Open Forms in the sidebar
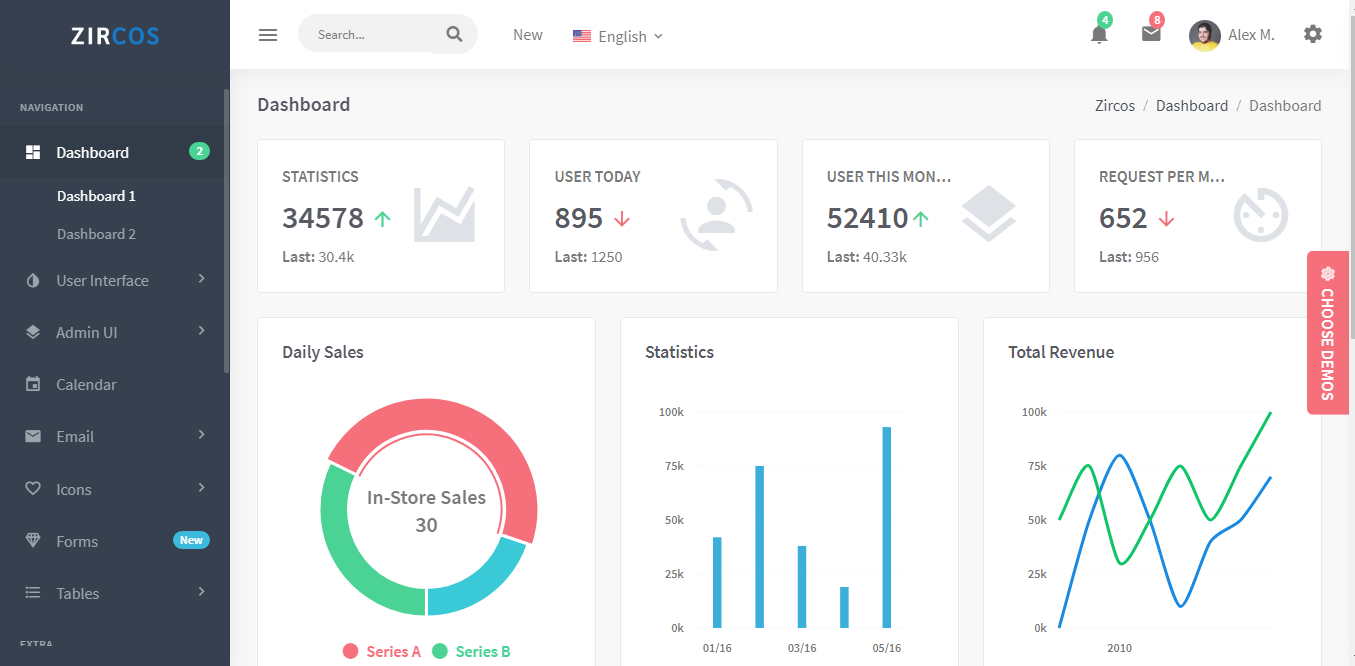Image resolution: width=1355 pixels, height=666 pixels. (x=77, y=541)
